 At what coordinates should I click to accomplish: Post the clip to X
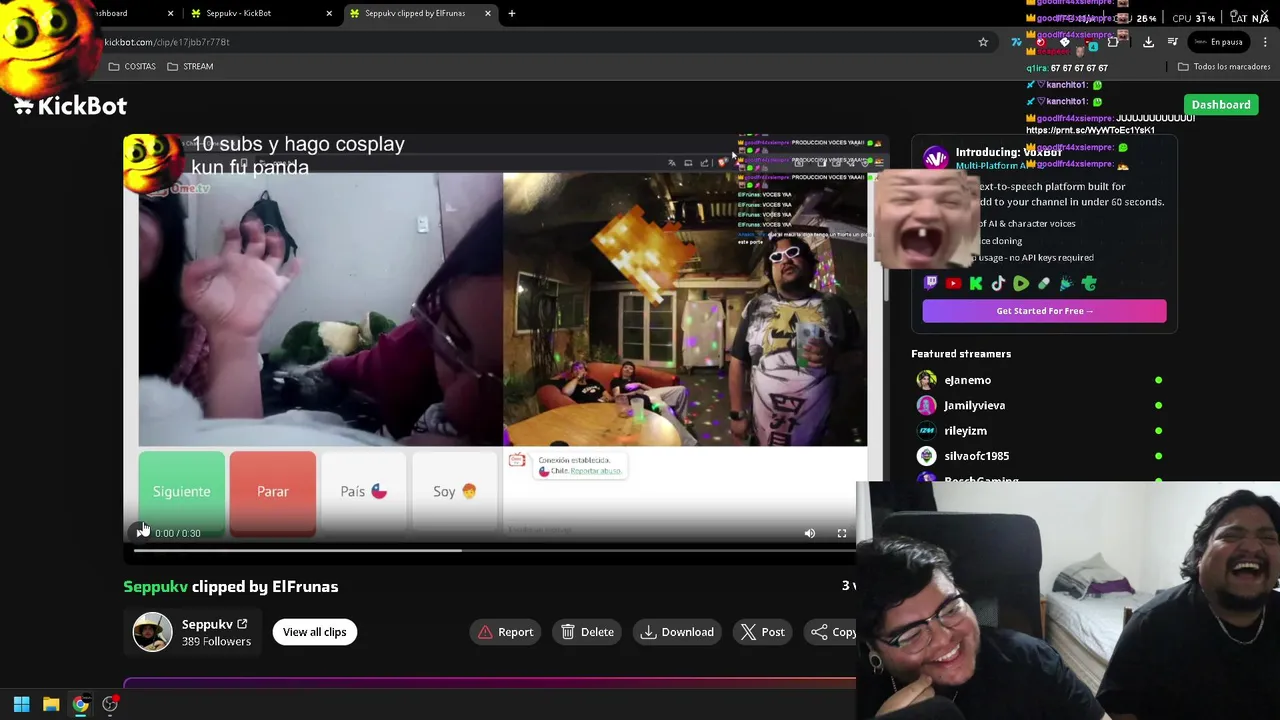coord(763,632)
